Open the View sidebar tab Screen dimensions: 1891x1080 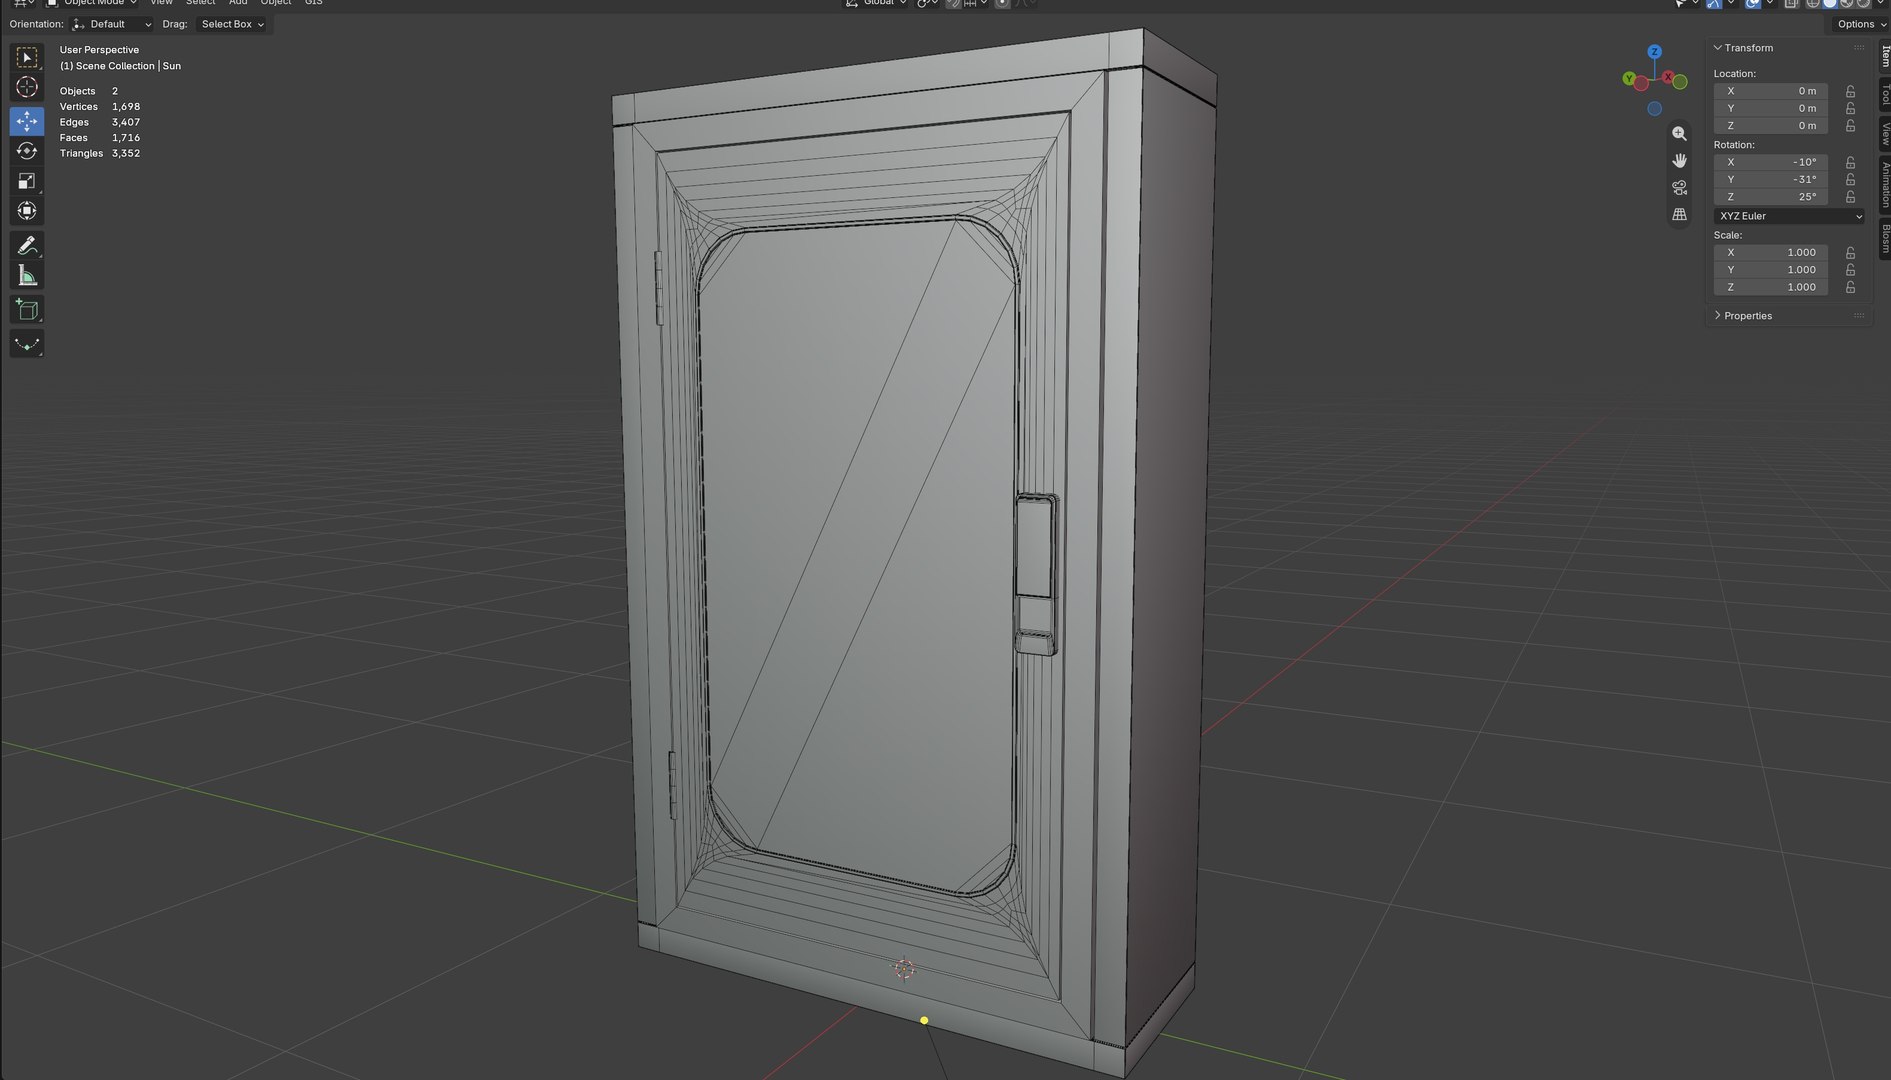(x=1884, y=134)
